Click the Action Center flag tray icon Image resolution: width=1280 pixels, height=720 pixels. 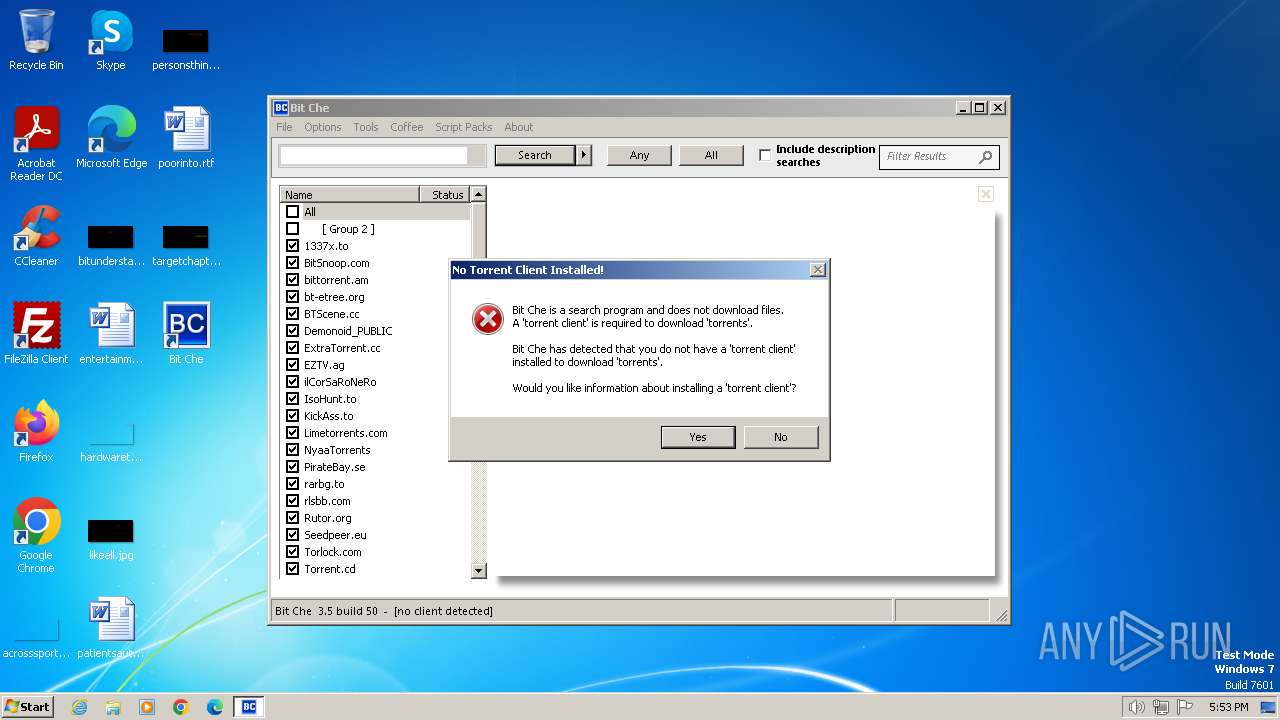click(x=1185, y=707)
